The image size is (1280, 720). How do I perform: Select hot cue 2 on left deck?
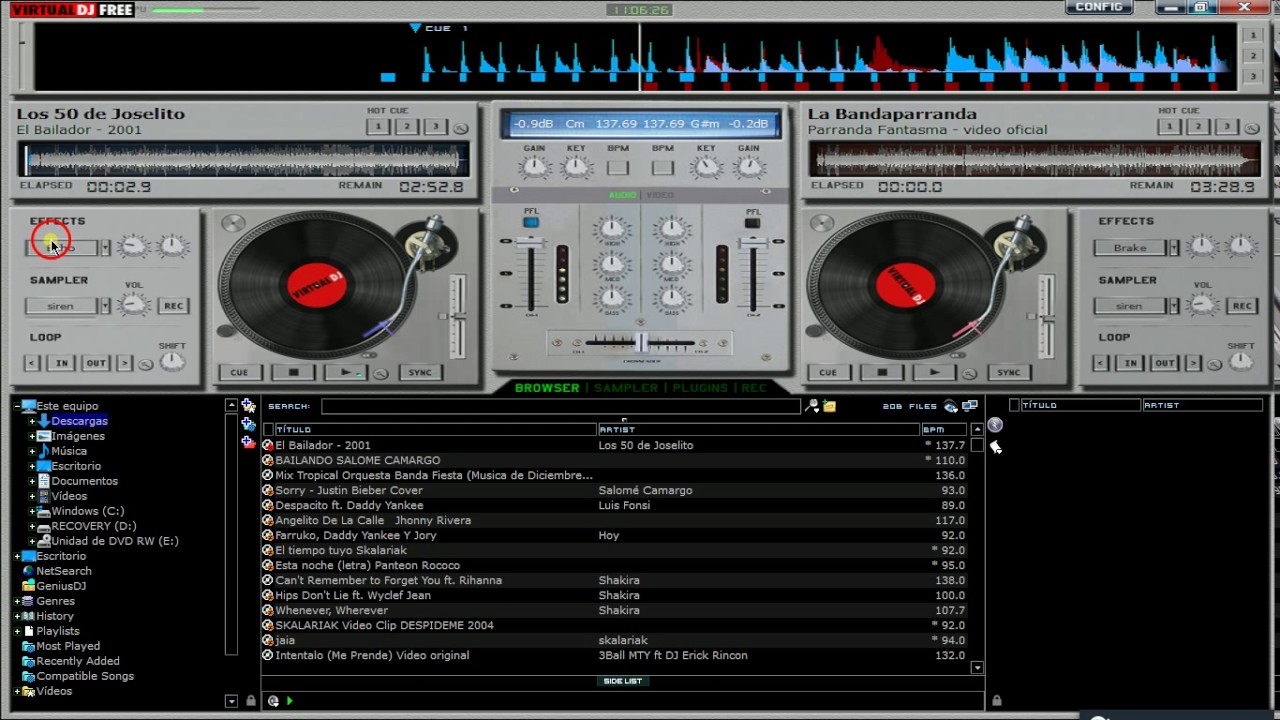406,127
